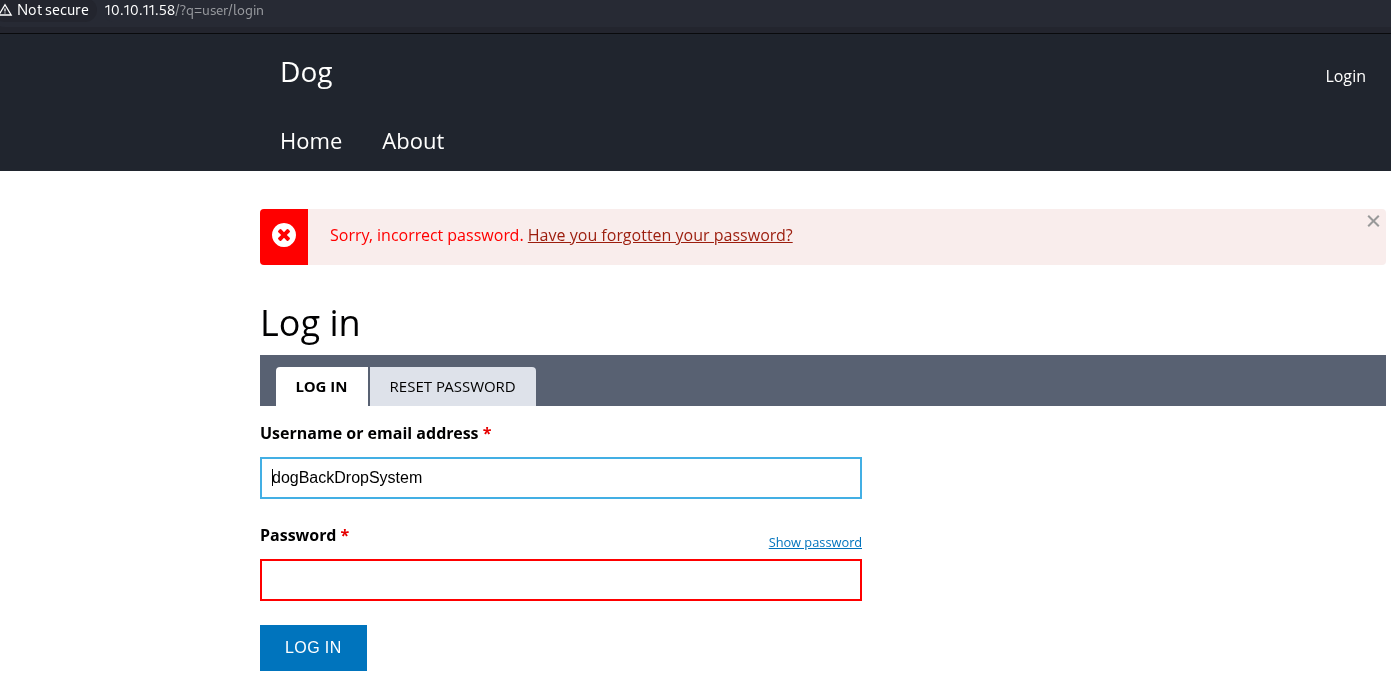This screenshot has width=1391, height=686.
Task: Follow the forgotten your password link
Action: pyautogui.click(x=660, y=236)
